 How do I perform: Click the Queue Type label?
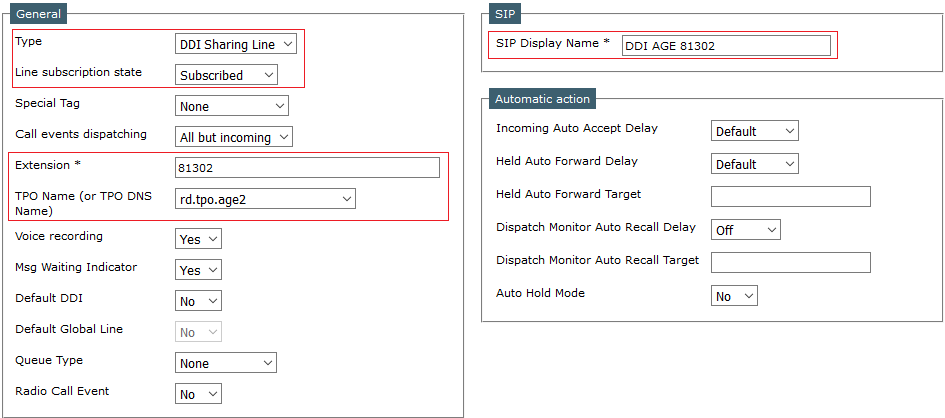49,360
